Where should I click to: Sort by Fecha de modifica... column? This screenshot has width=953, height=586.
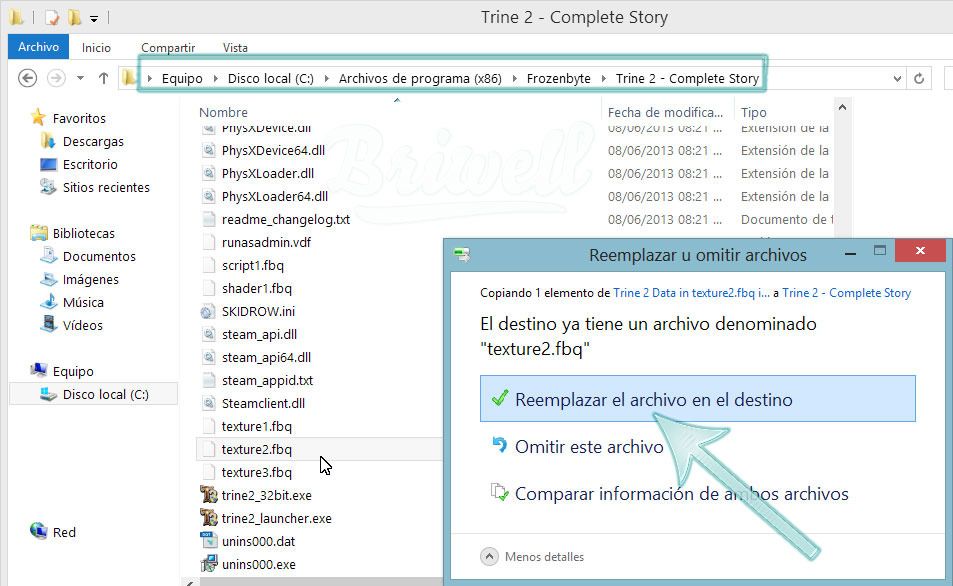[x=665, y=112]
